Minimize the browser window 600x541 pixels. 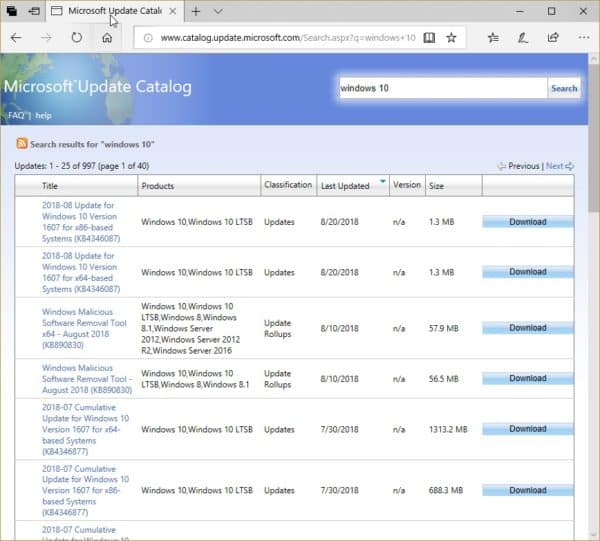coord(520,11)
